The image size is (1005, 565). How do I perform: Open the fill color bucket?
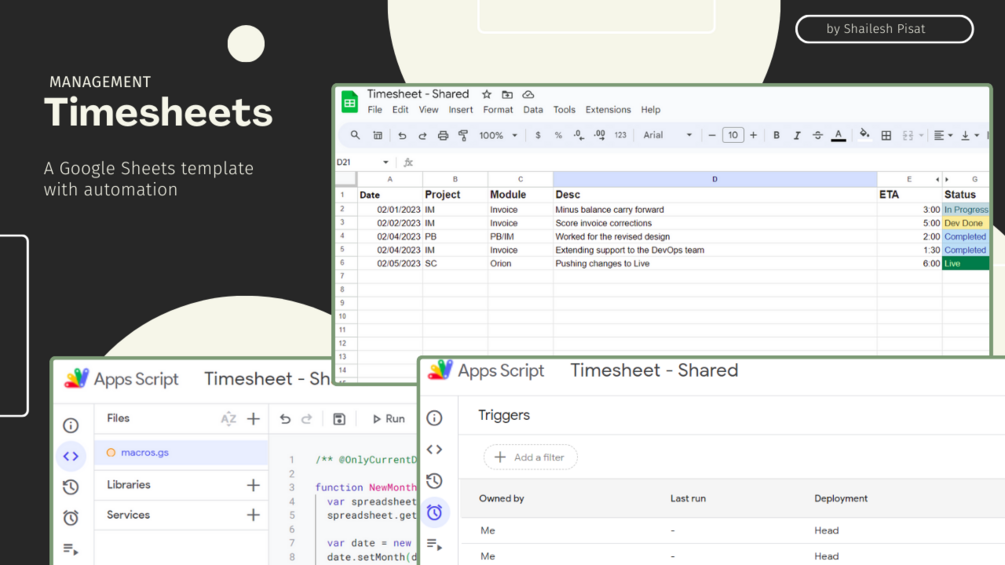[x=865, y=135]
